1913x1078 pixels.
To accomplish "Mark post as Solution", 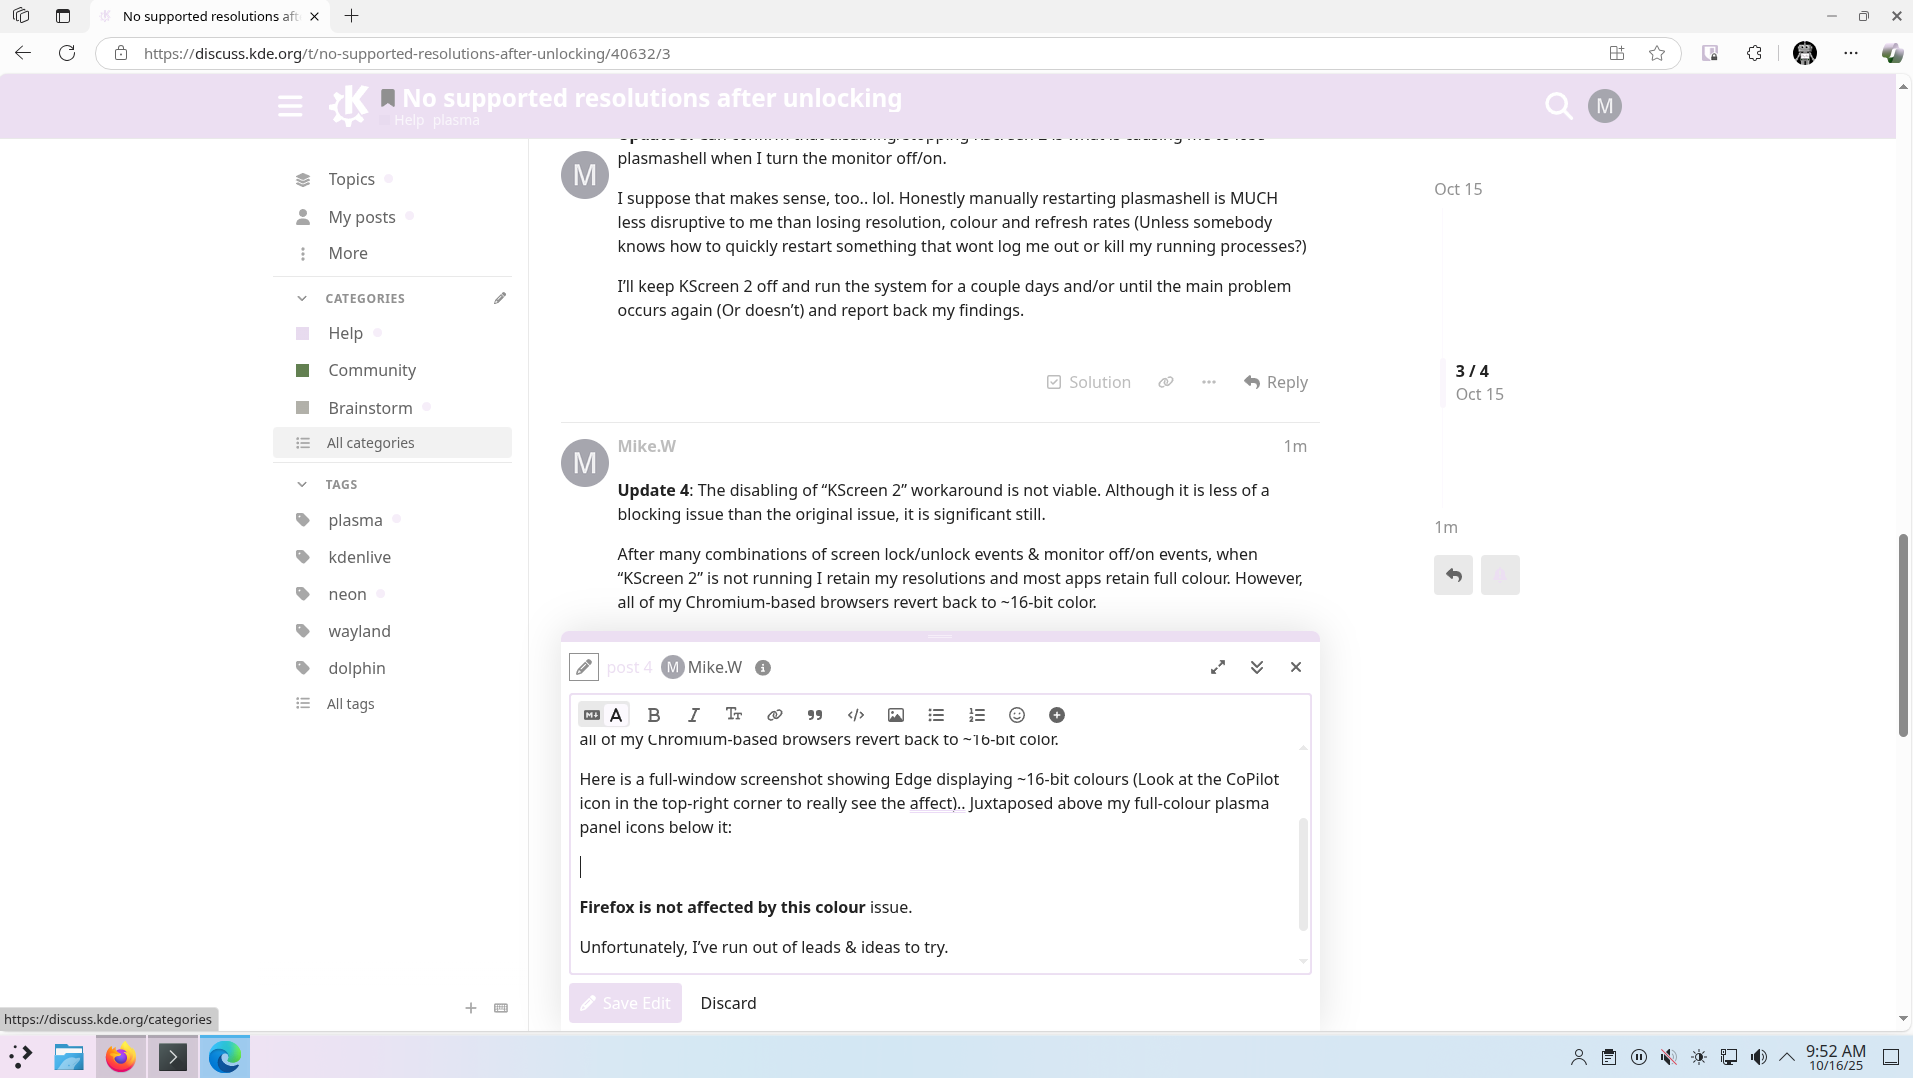I will (x=1088, y=382).
